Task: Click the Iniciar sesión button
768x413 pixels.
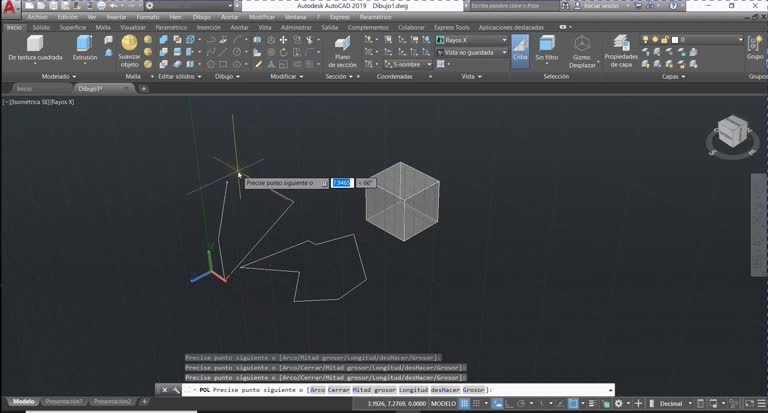Action: [601, 6]
